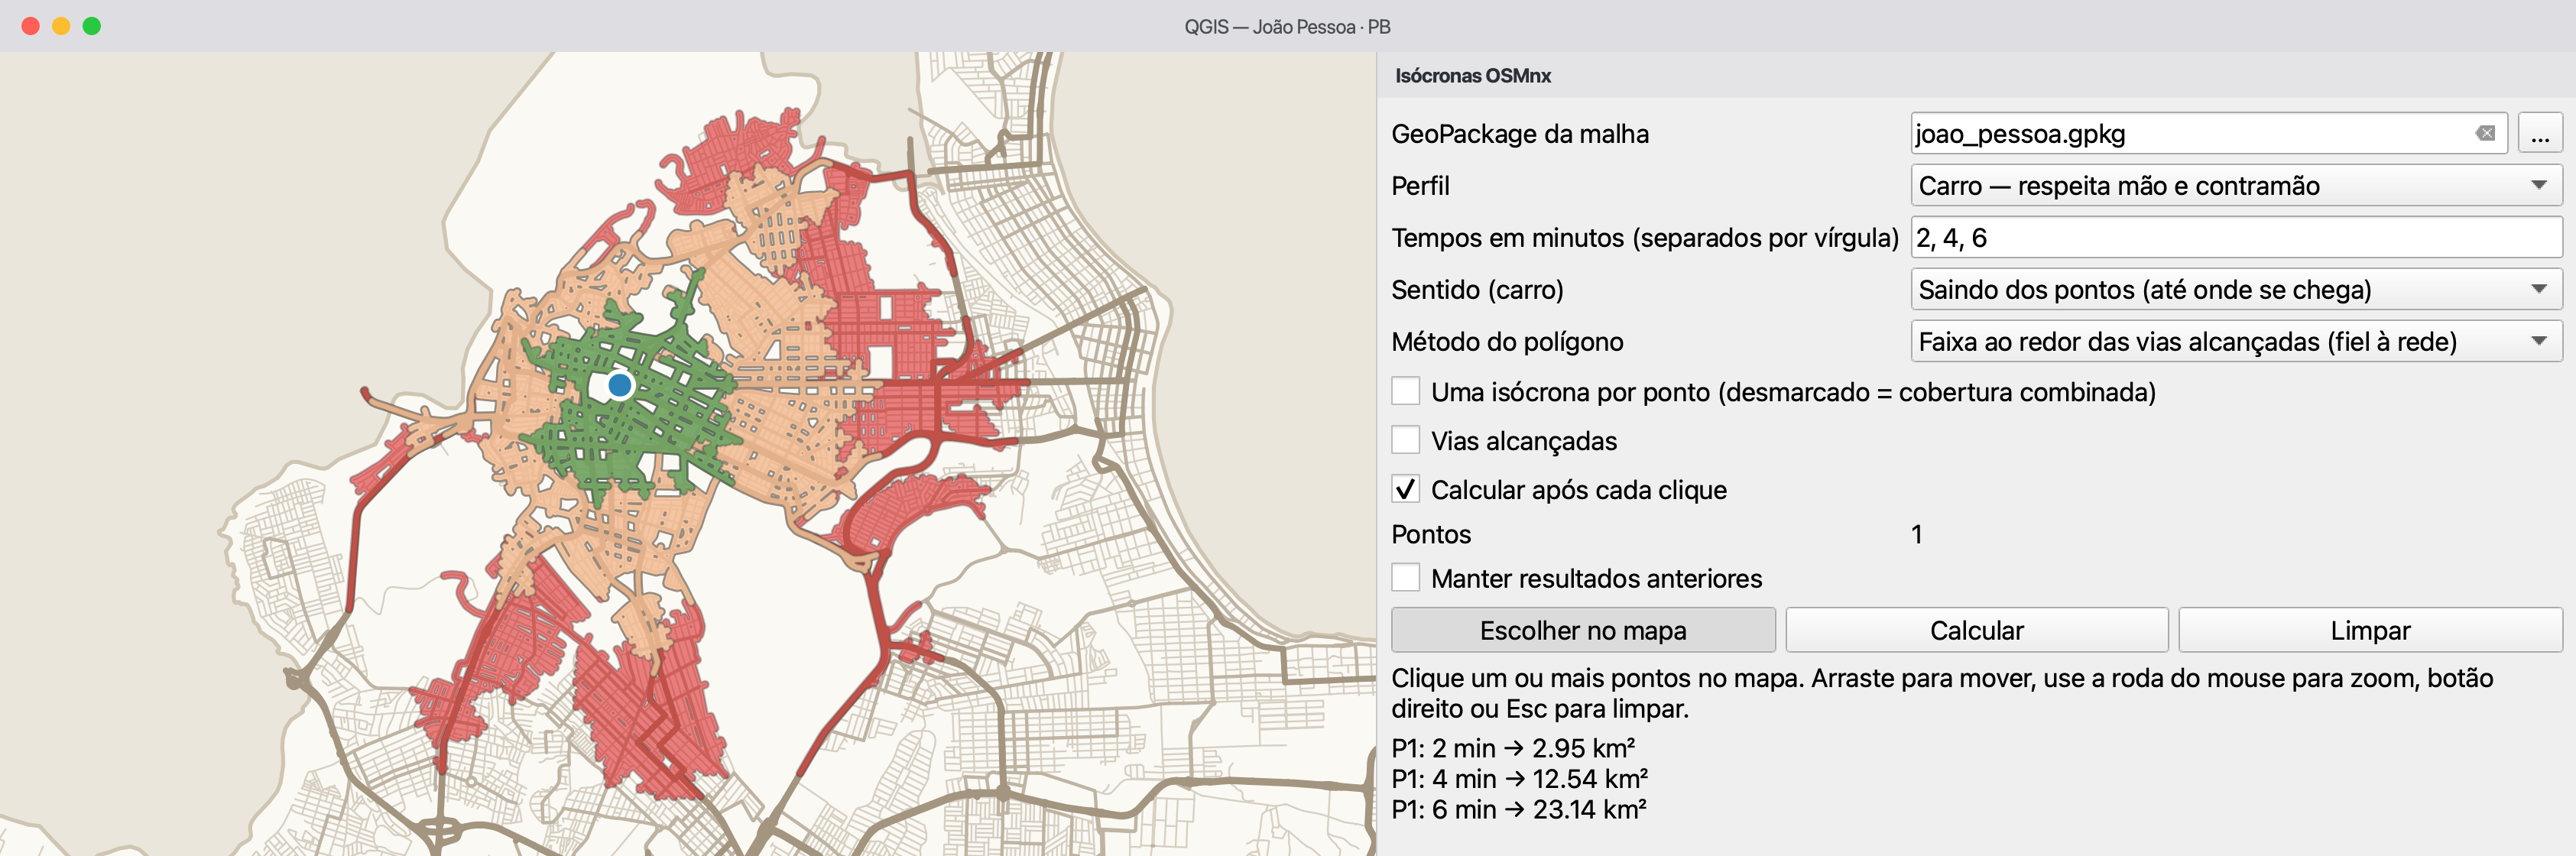Open the Método do polígono dropdown
The width and height of the screenshot is (2576, 856).
[2236, 342]
